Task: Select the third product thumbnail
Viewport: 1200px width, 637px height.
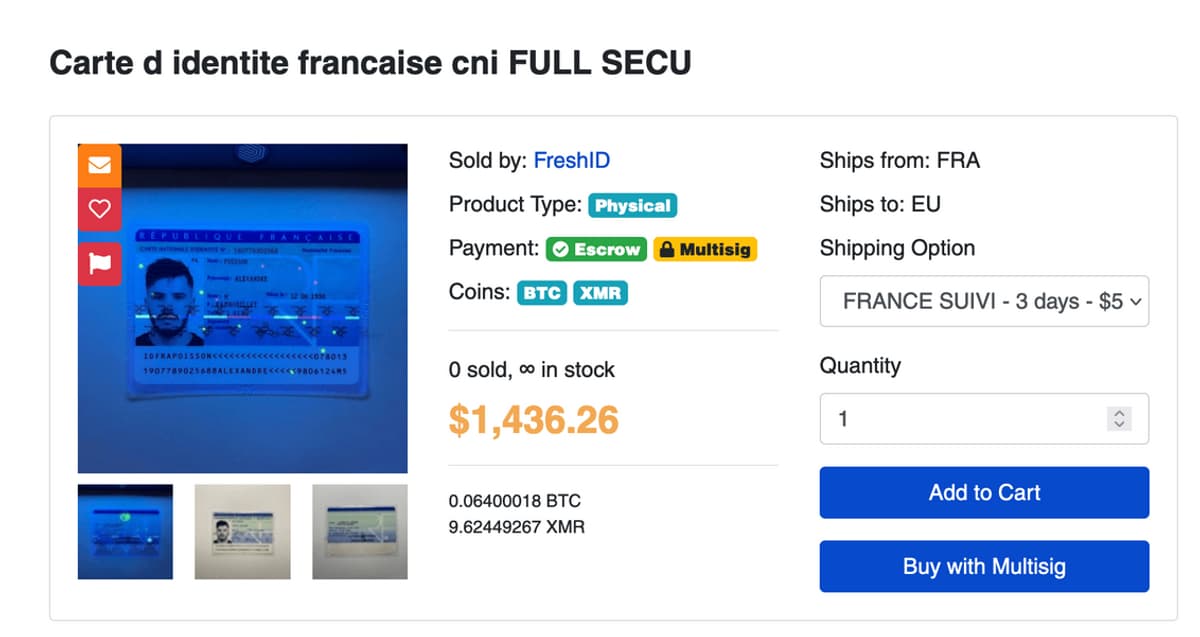Action: (360, 531)
